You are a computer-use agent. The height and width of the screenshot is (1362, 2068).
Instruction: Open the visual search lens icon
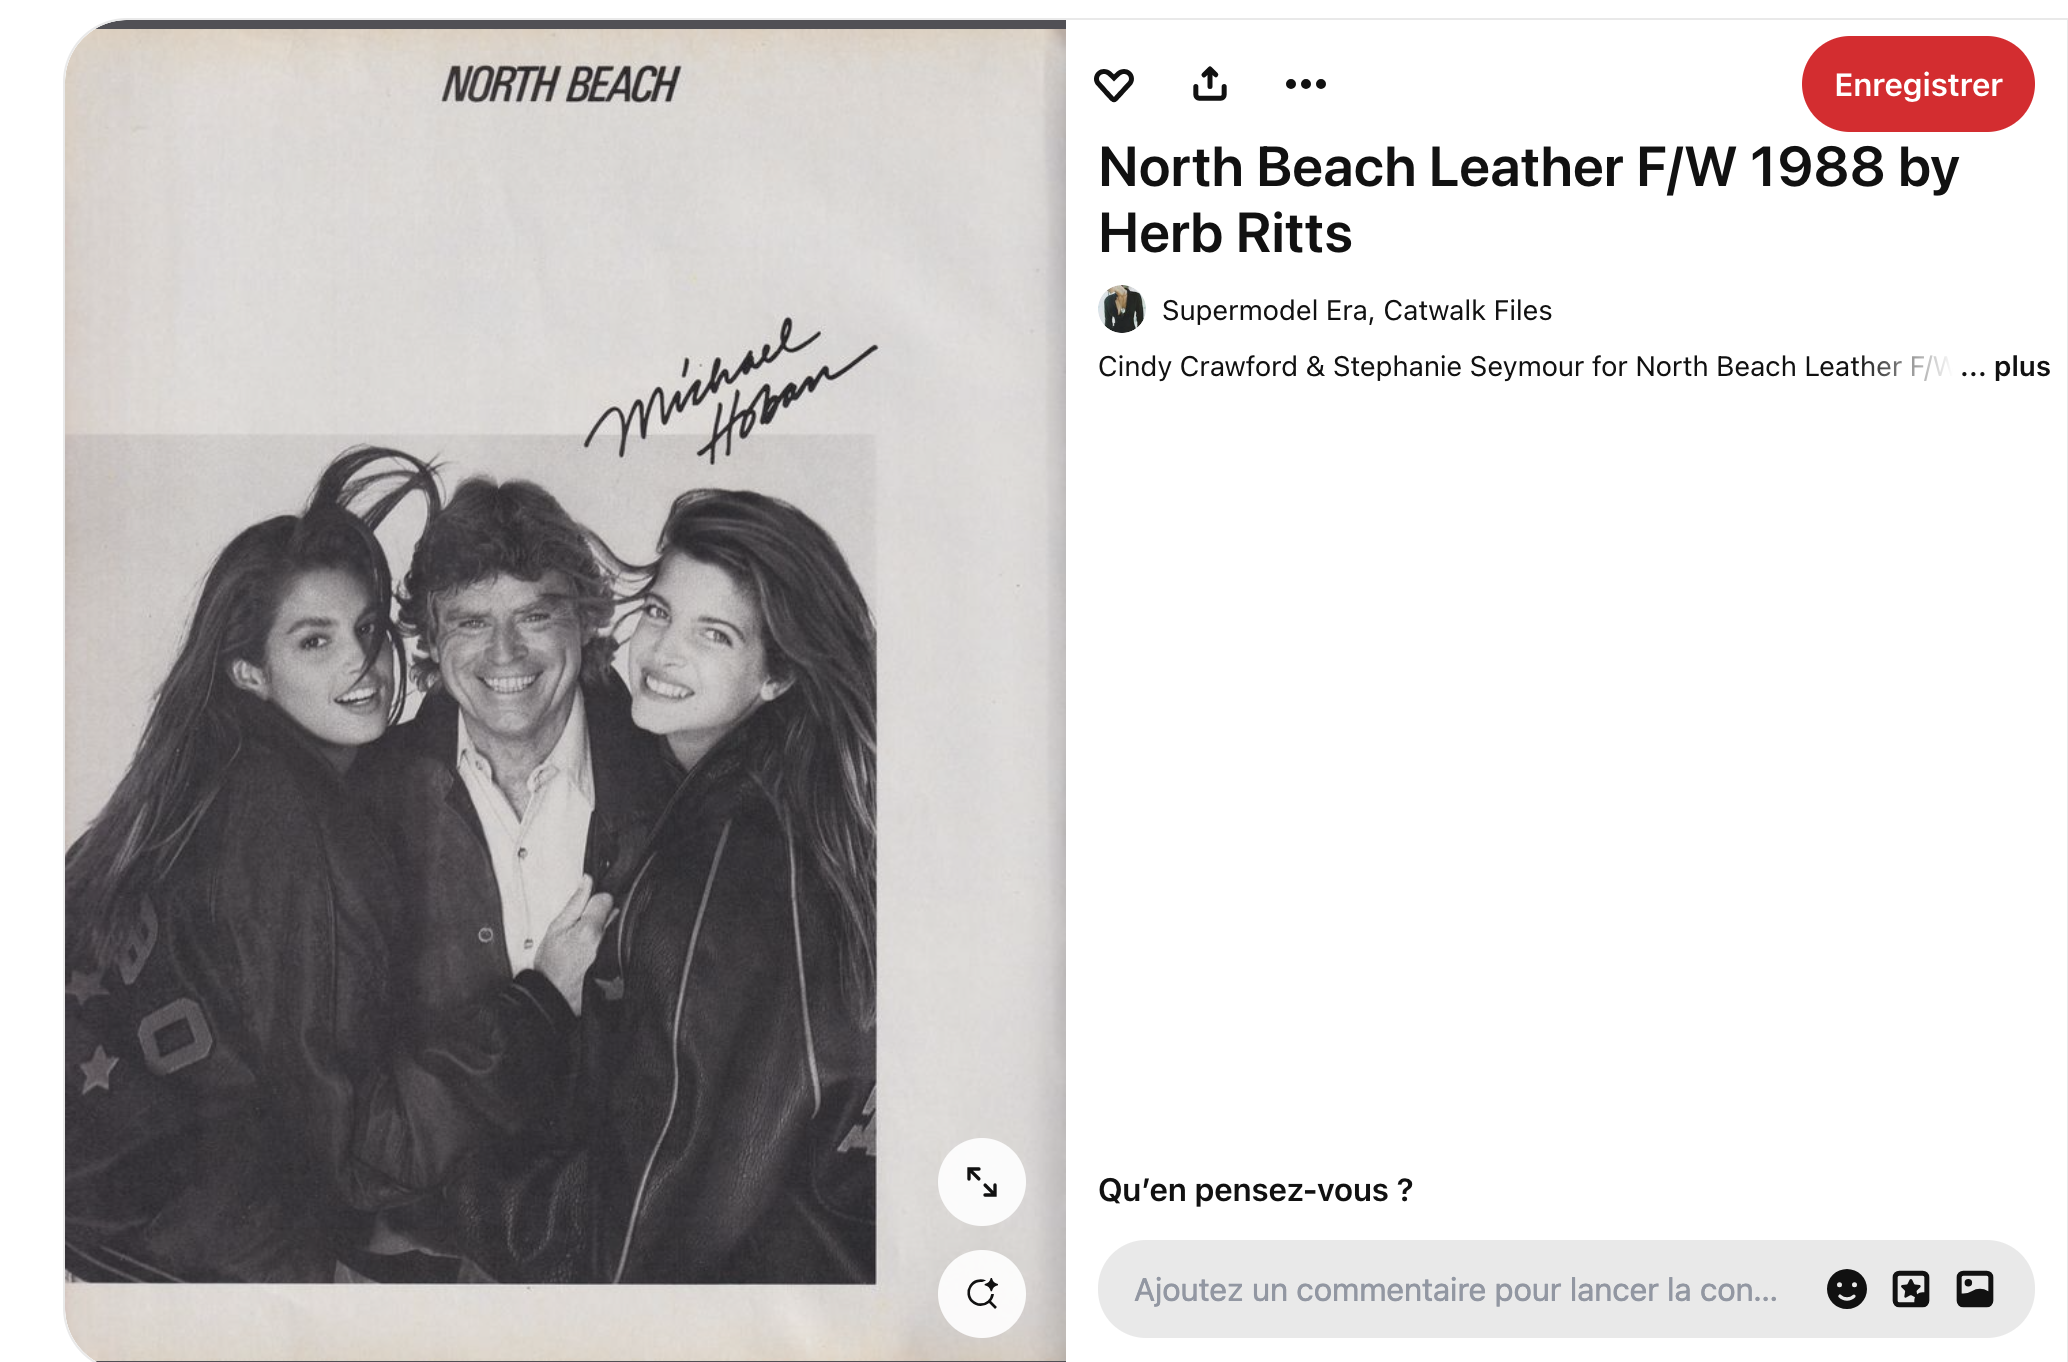pyautogui.click(x=982, y=1293)
